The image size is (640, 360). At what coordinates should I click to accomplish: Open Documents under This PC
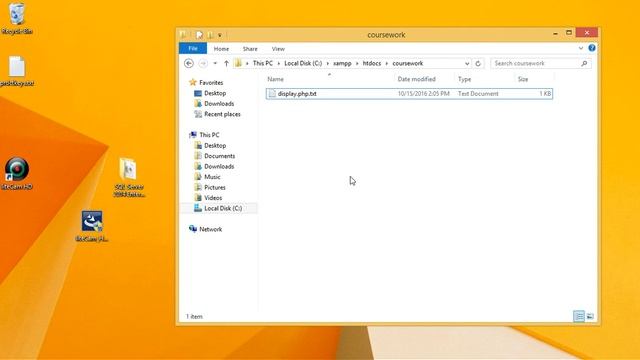[x=220, y=156]
